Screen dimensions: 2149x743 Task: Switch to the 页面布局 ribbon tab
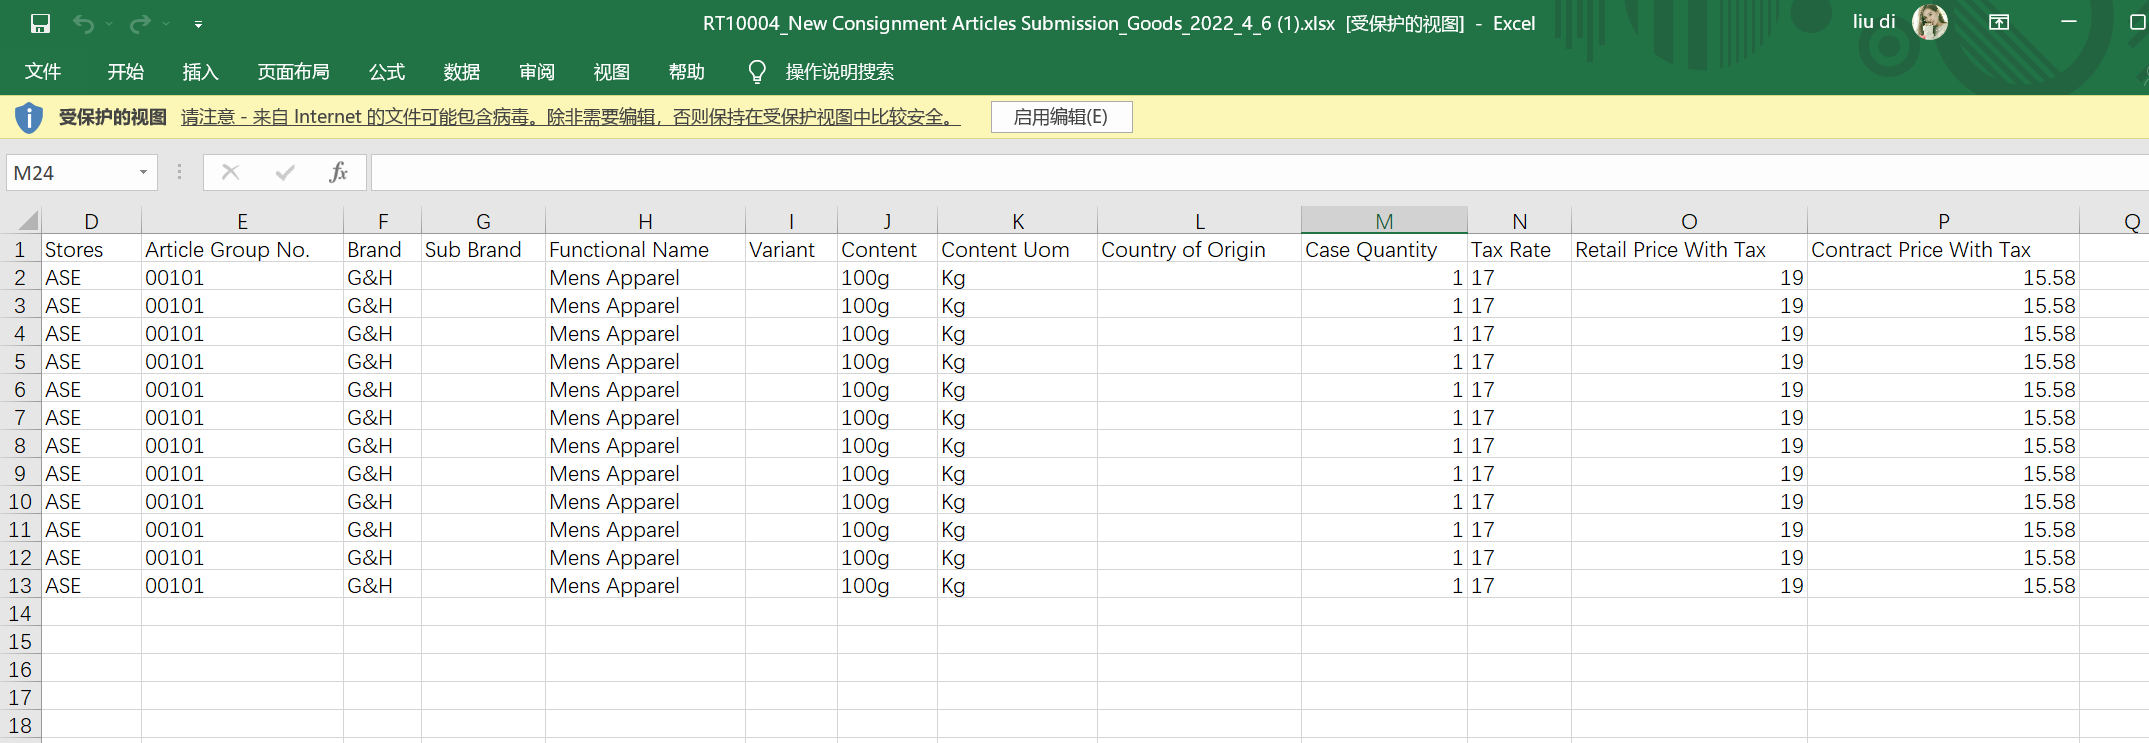click(293, 72)
